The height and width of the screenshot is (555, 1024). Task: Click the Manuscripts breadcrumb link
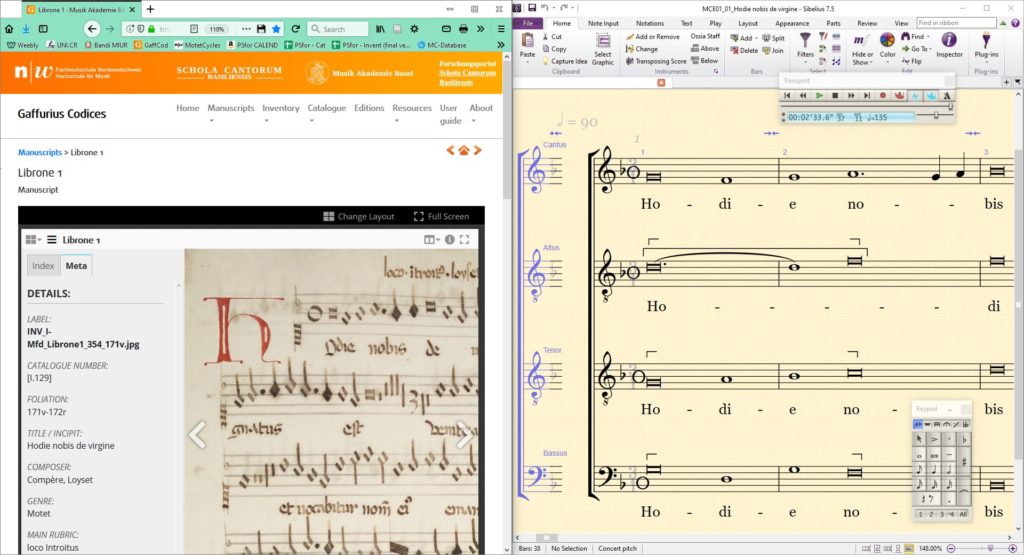40,152
